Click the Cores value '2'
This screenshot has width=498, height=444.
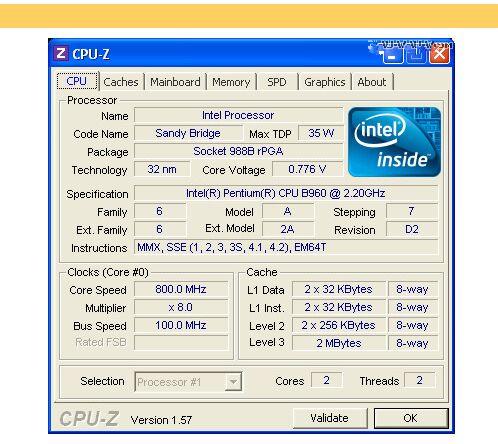coord(326,380)
